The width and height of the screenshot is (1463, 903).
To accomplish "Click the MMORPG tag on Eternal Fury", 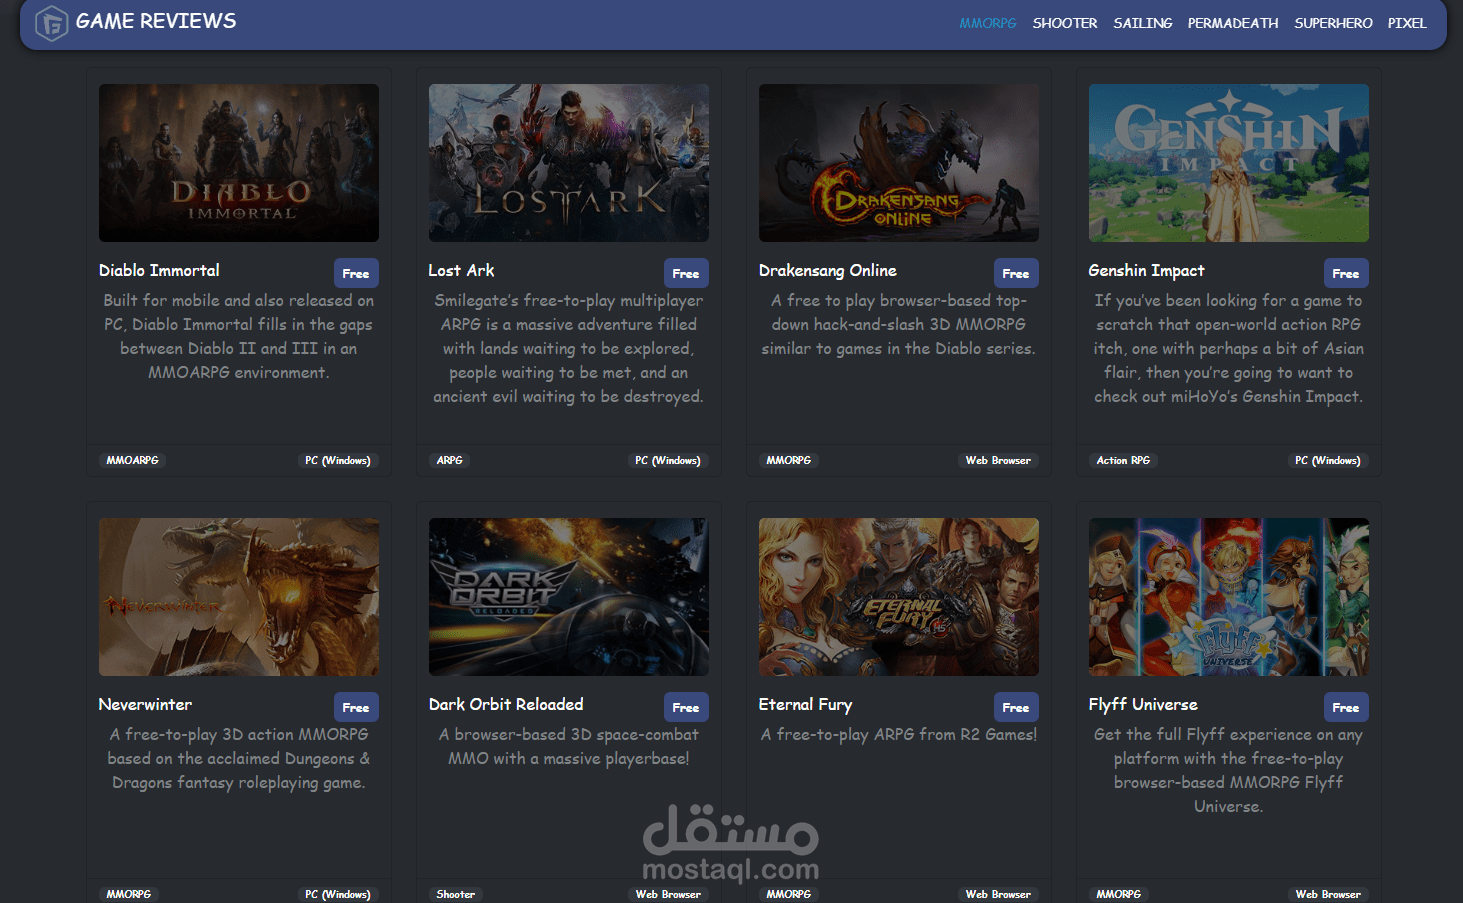I will [x=789, y=894].
